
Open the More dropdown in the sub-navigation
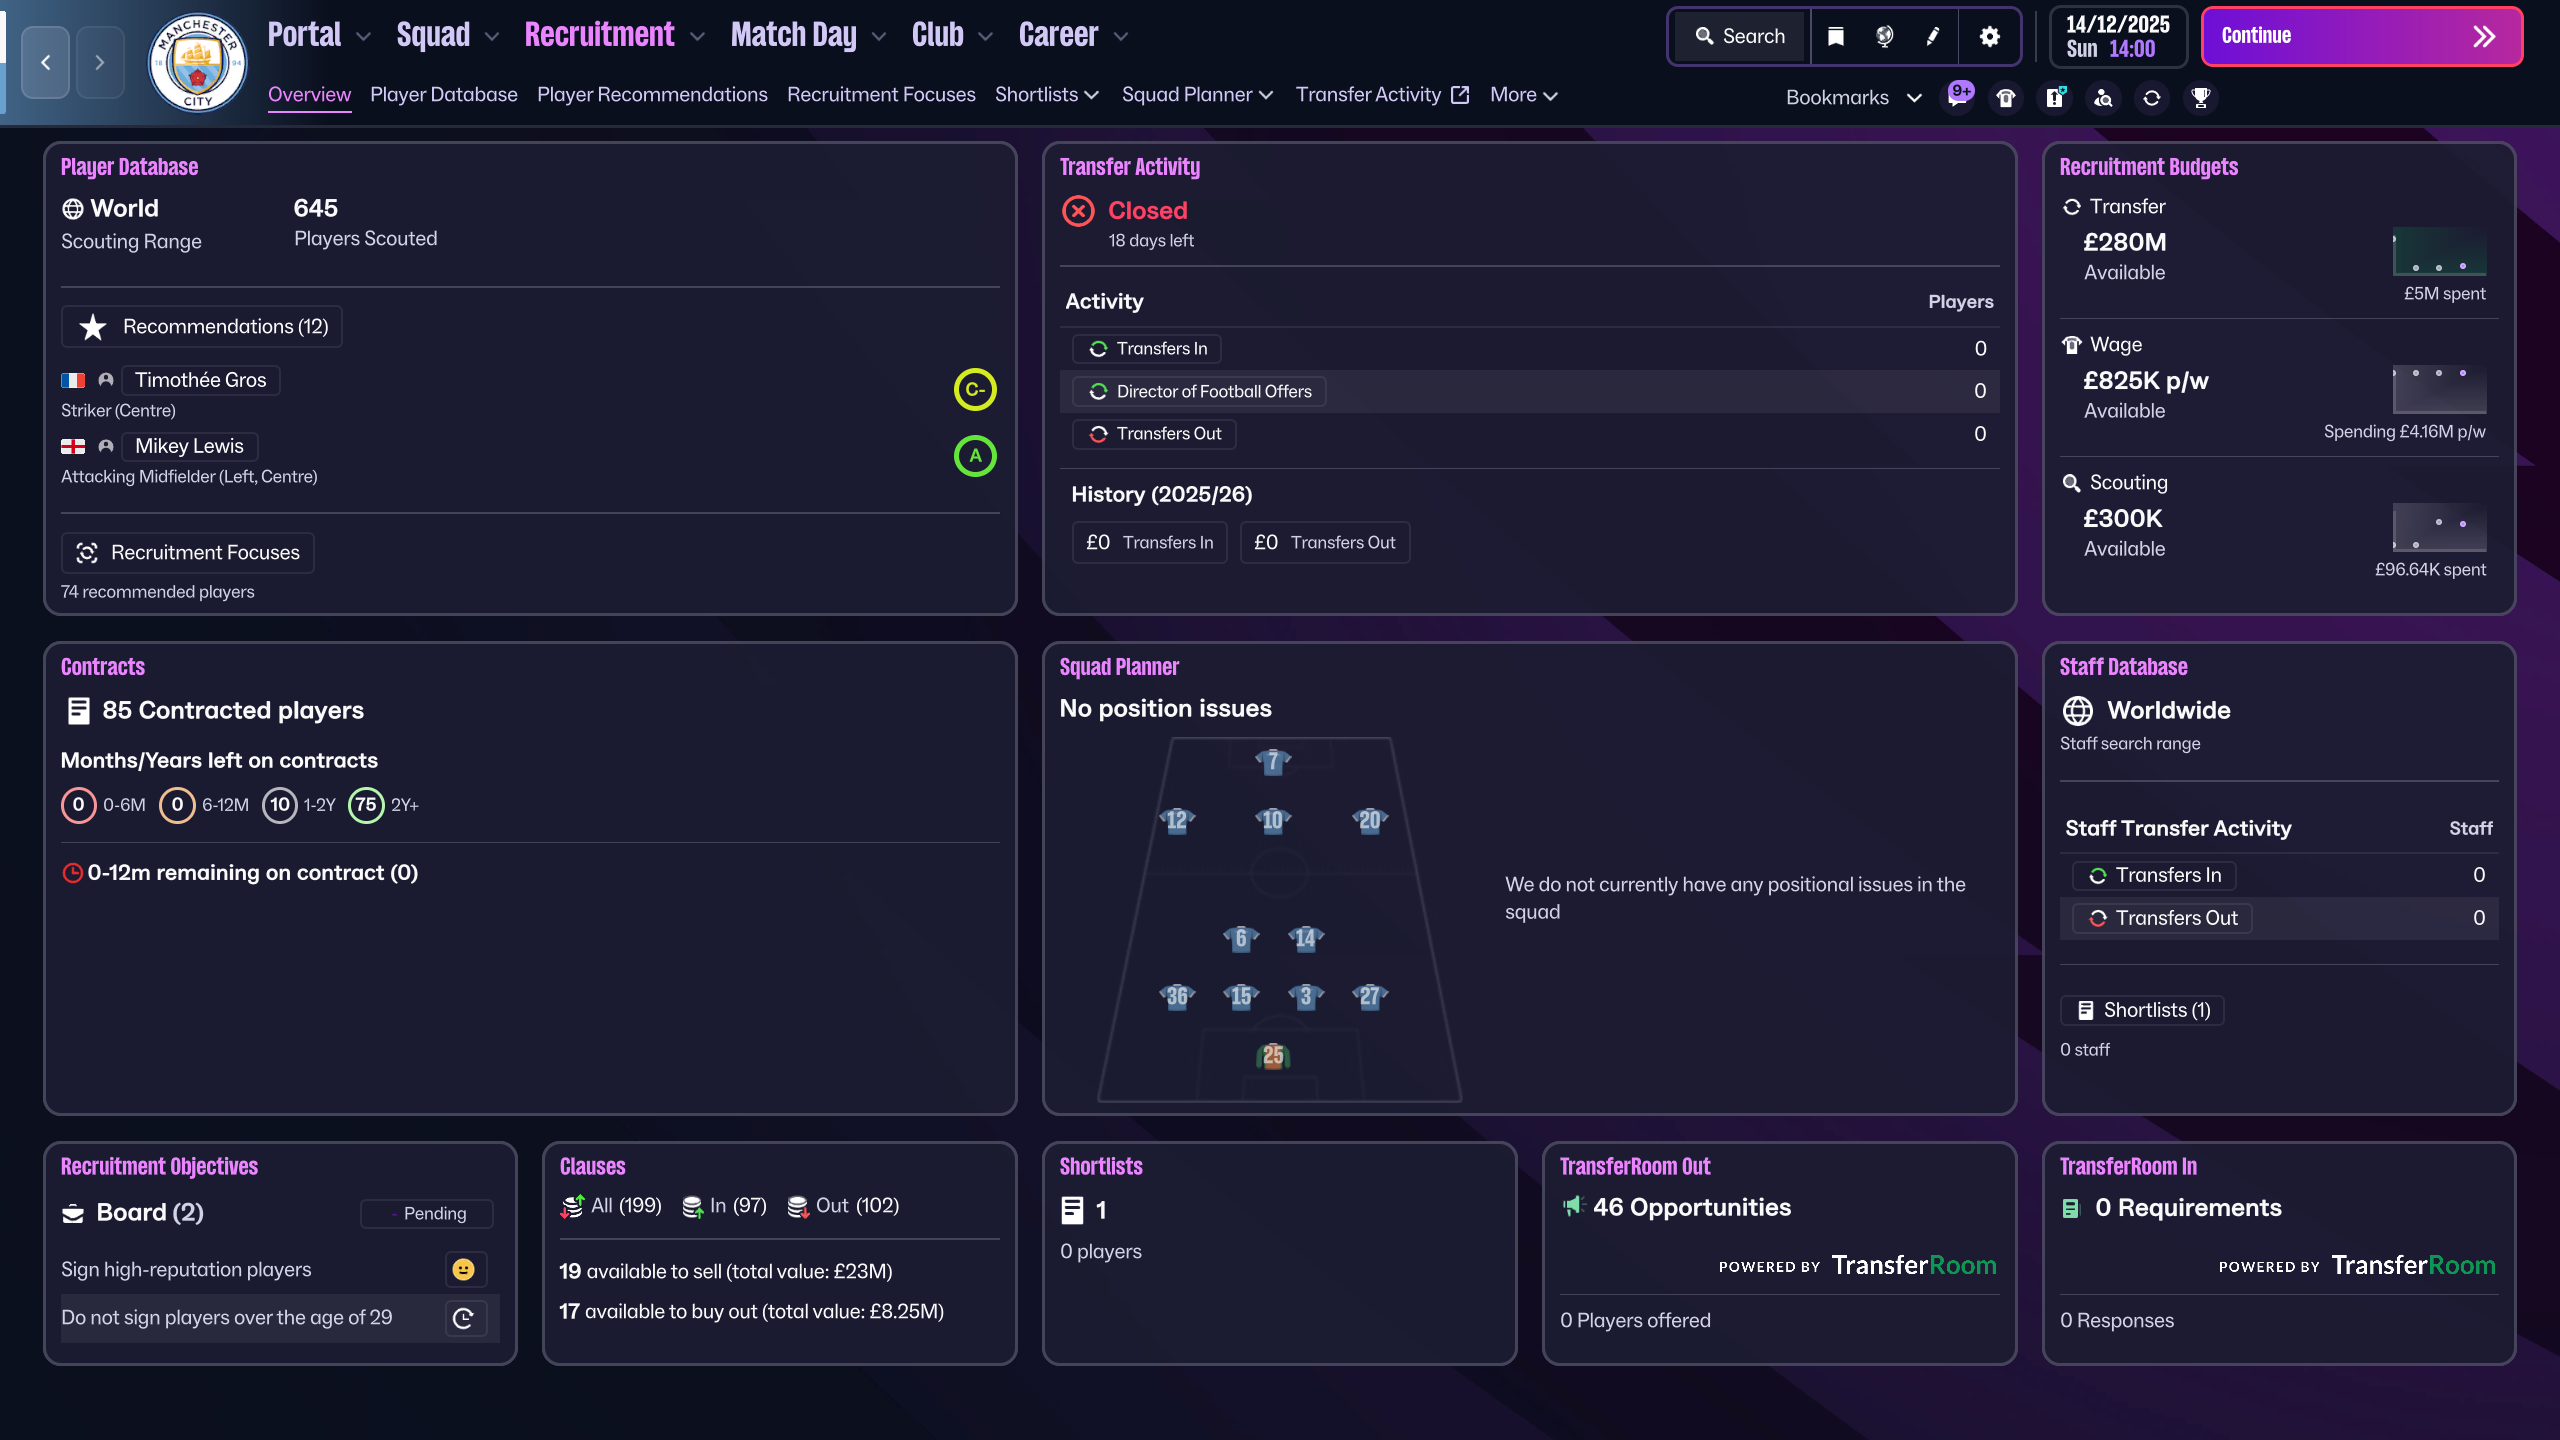pos(1523,95)
